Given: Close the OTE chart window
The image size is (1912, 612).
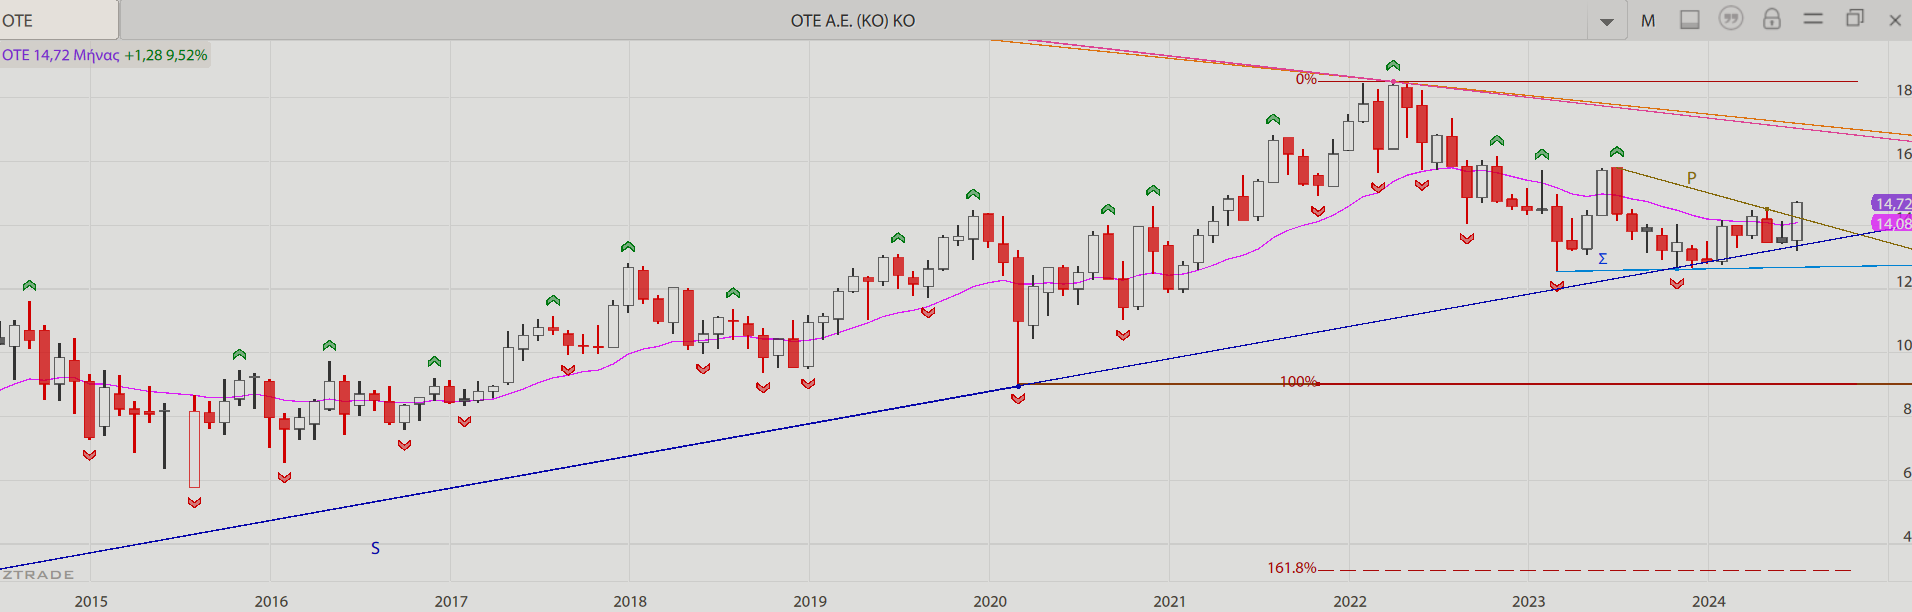Looking at the screenshot, I should pyautogui.click(x=1895, y=20).
